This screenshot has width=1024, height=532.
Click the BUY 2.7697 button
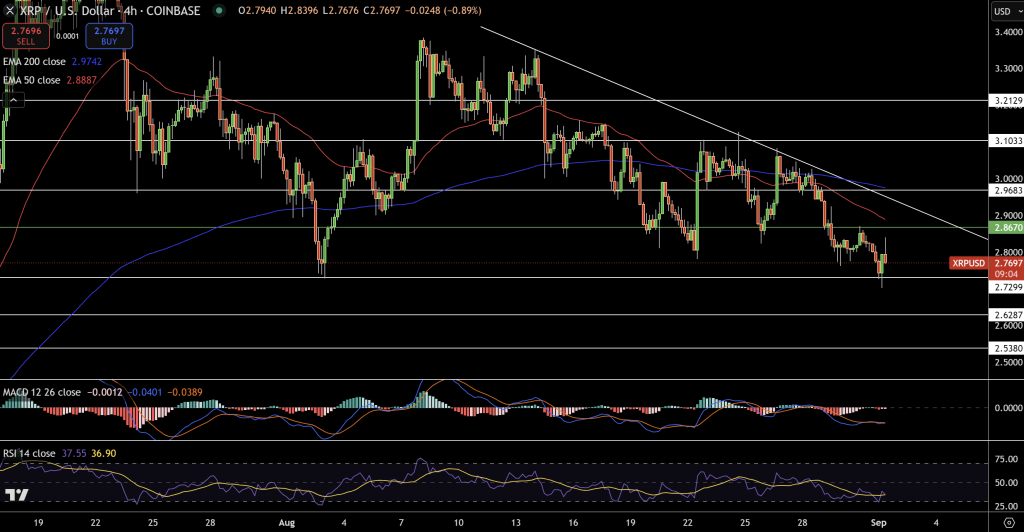[109, 36]
